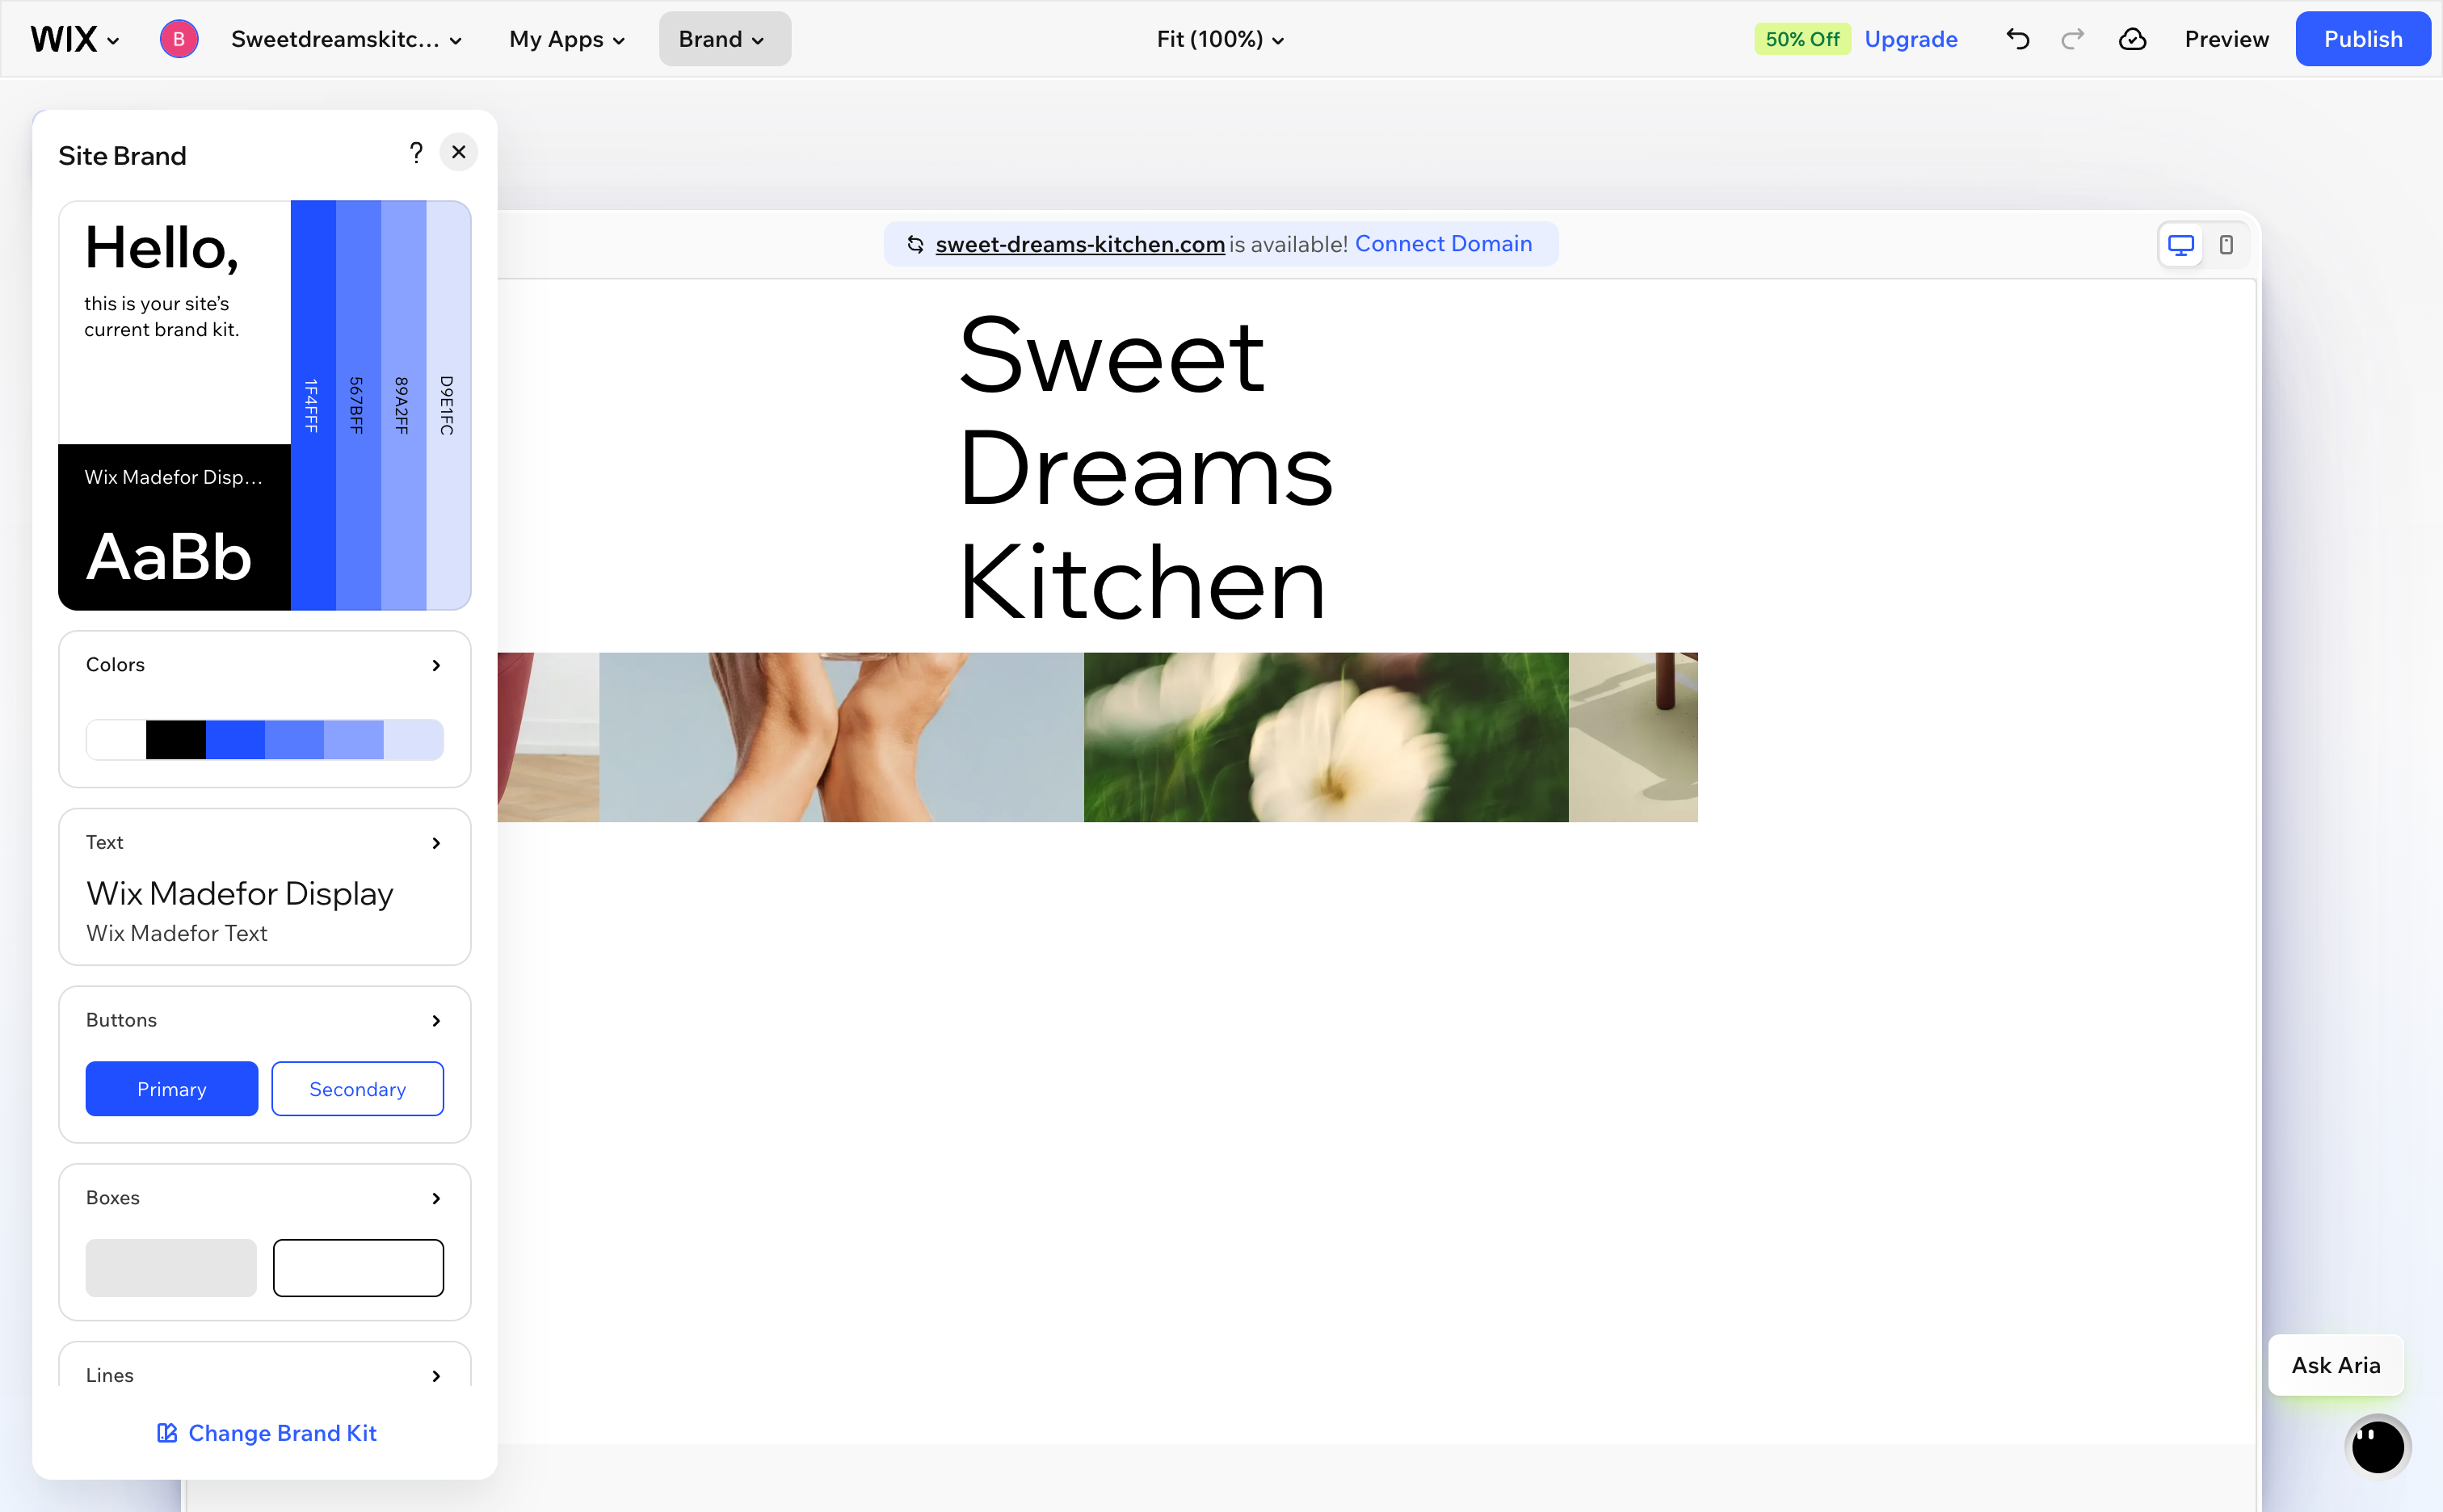Open the Fit (100%) zoom dropdown

[1220, 39]
